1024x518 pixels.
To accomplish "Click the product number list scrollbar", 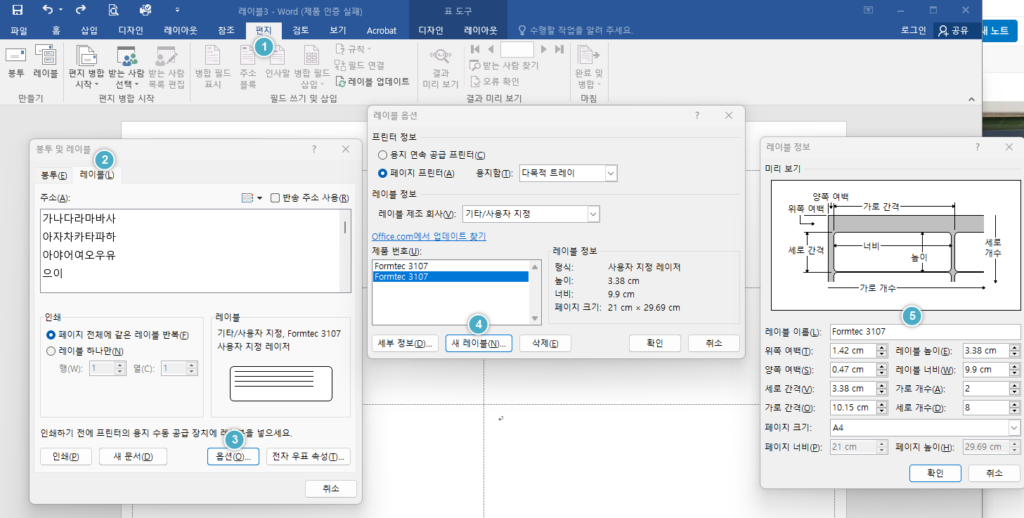I will click(x=535, y=293).
